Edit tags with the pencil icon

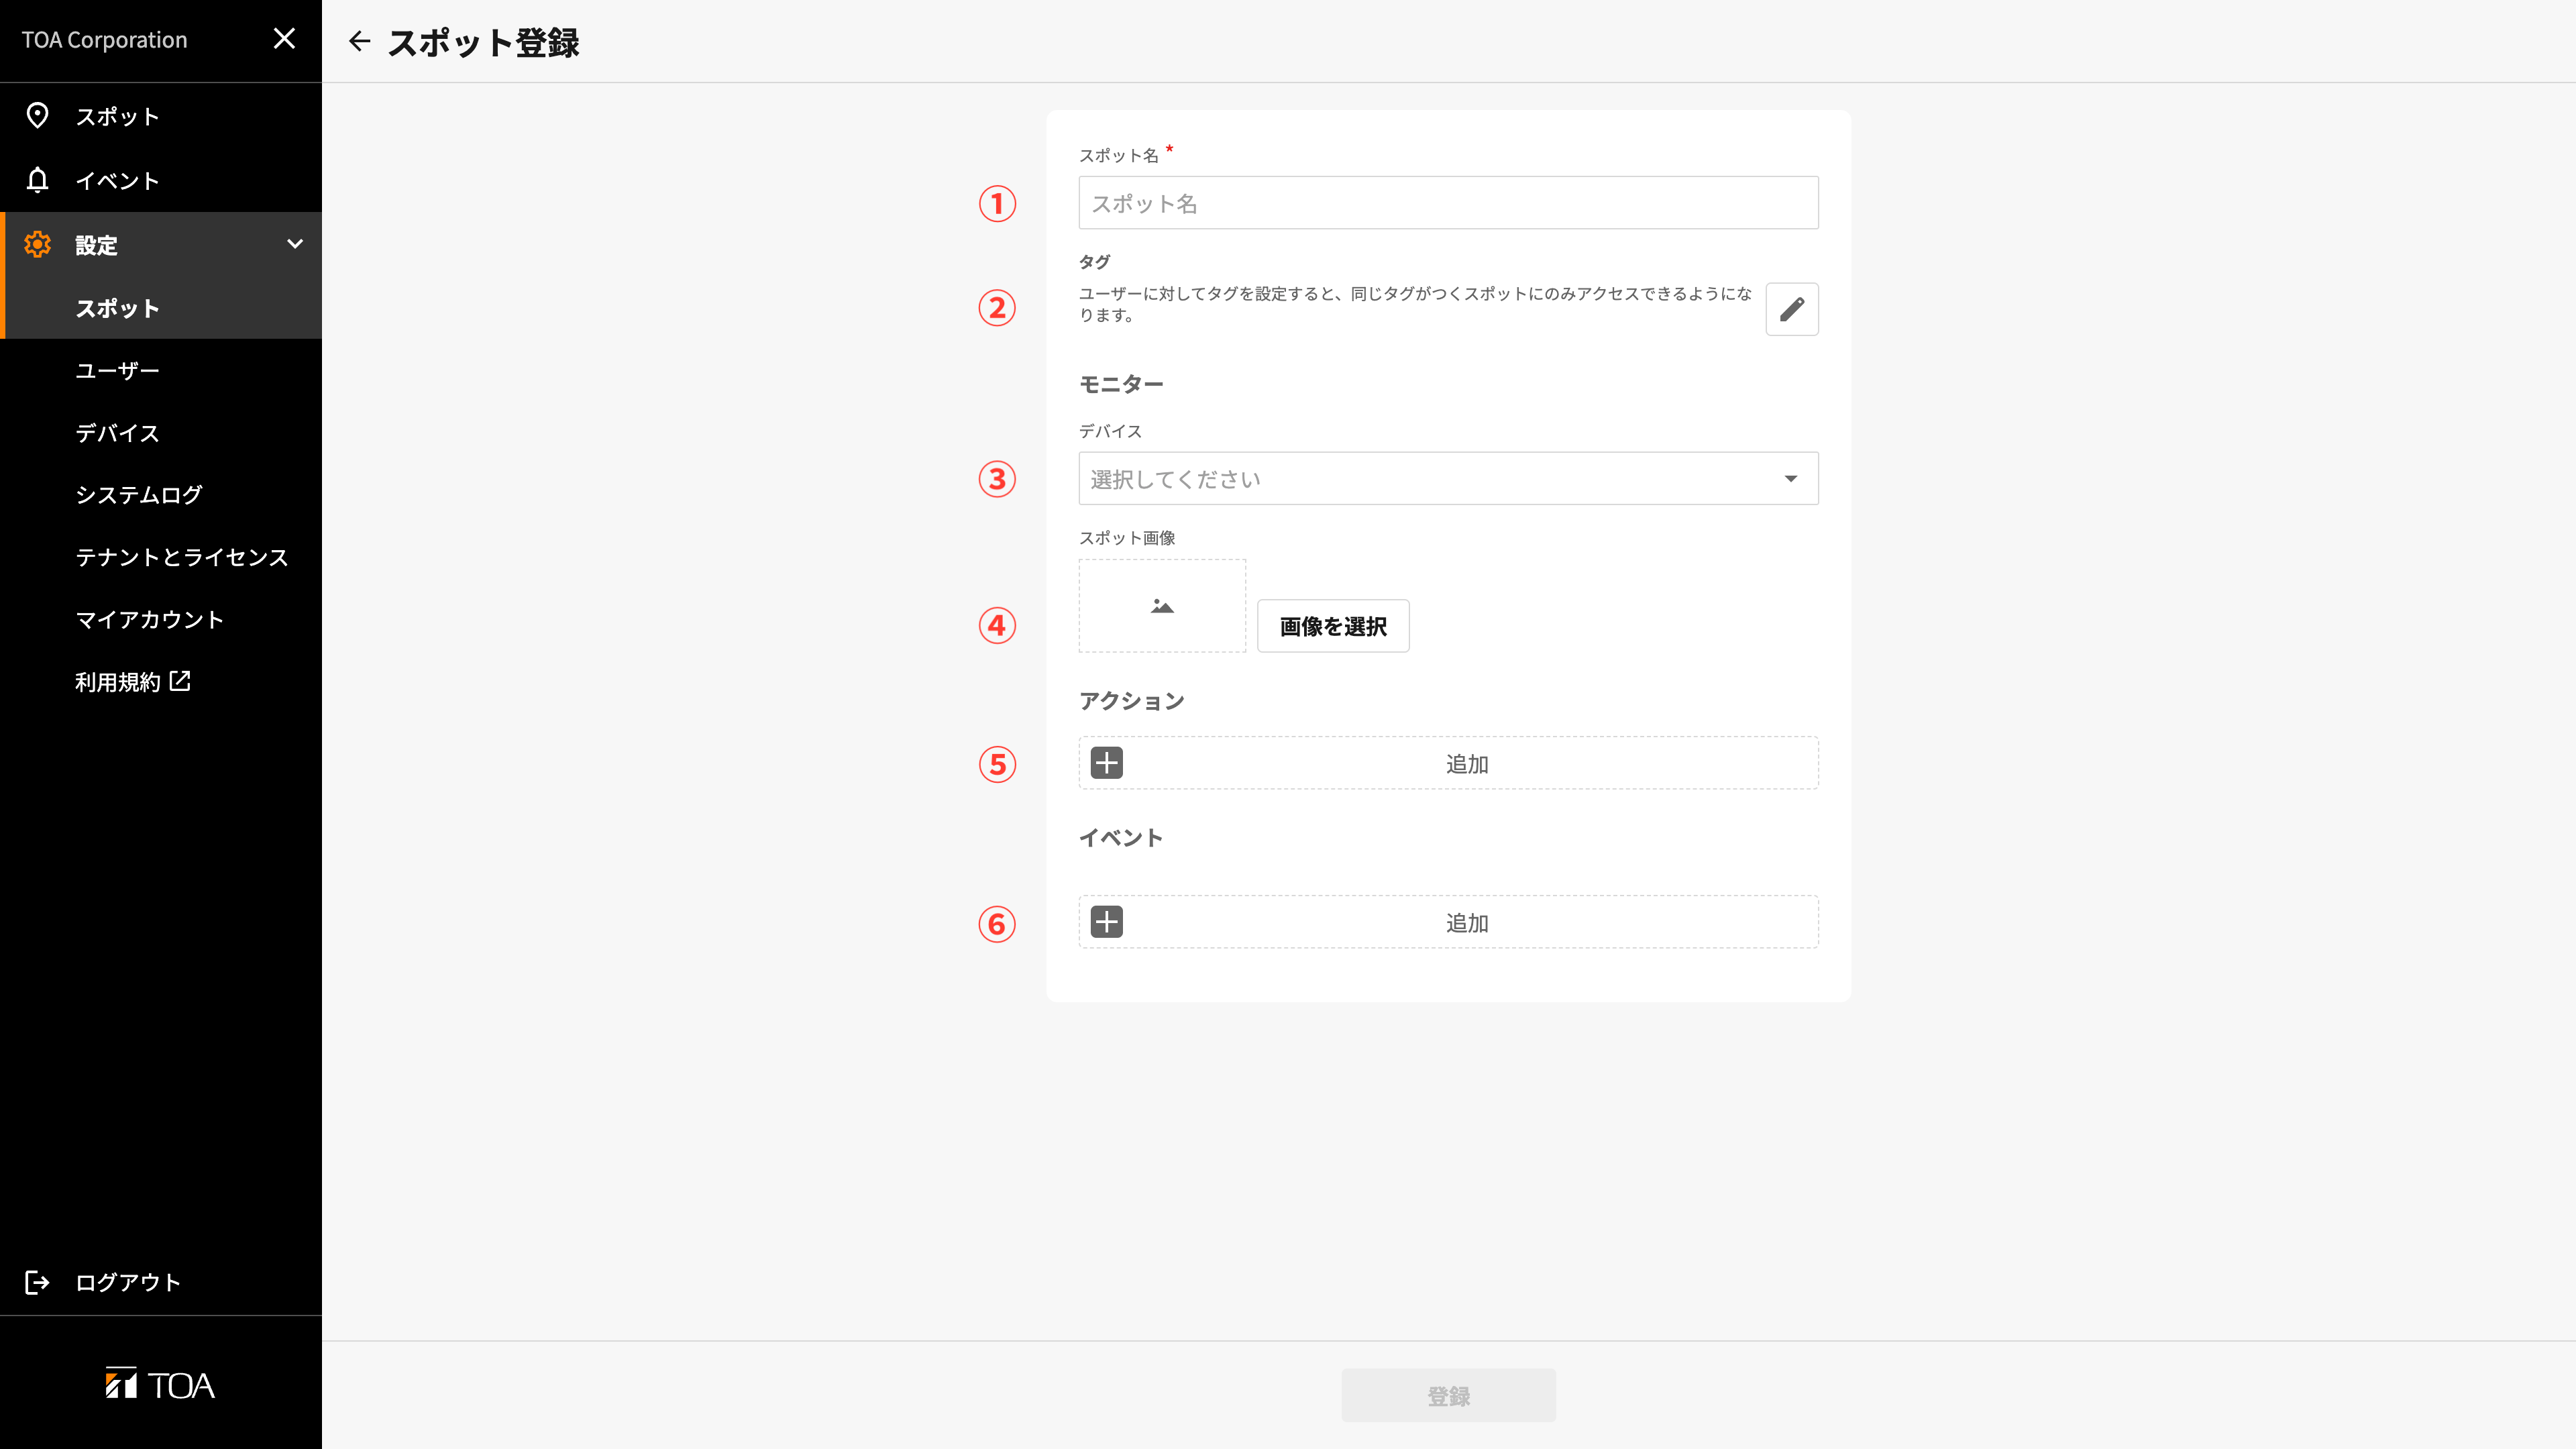click(1792, 309)
